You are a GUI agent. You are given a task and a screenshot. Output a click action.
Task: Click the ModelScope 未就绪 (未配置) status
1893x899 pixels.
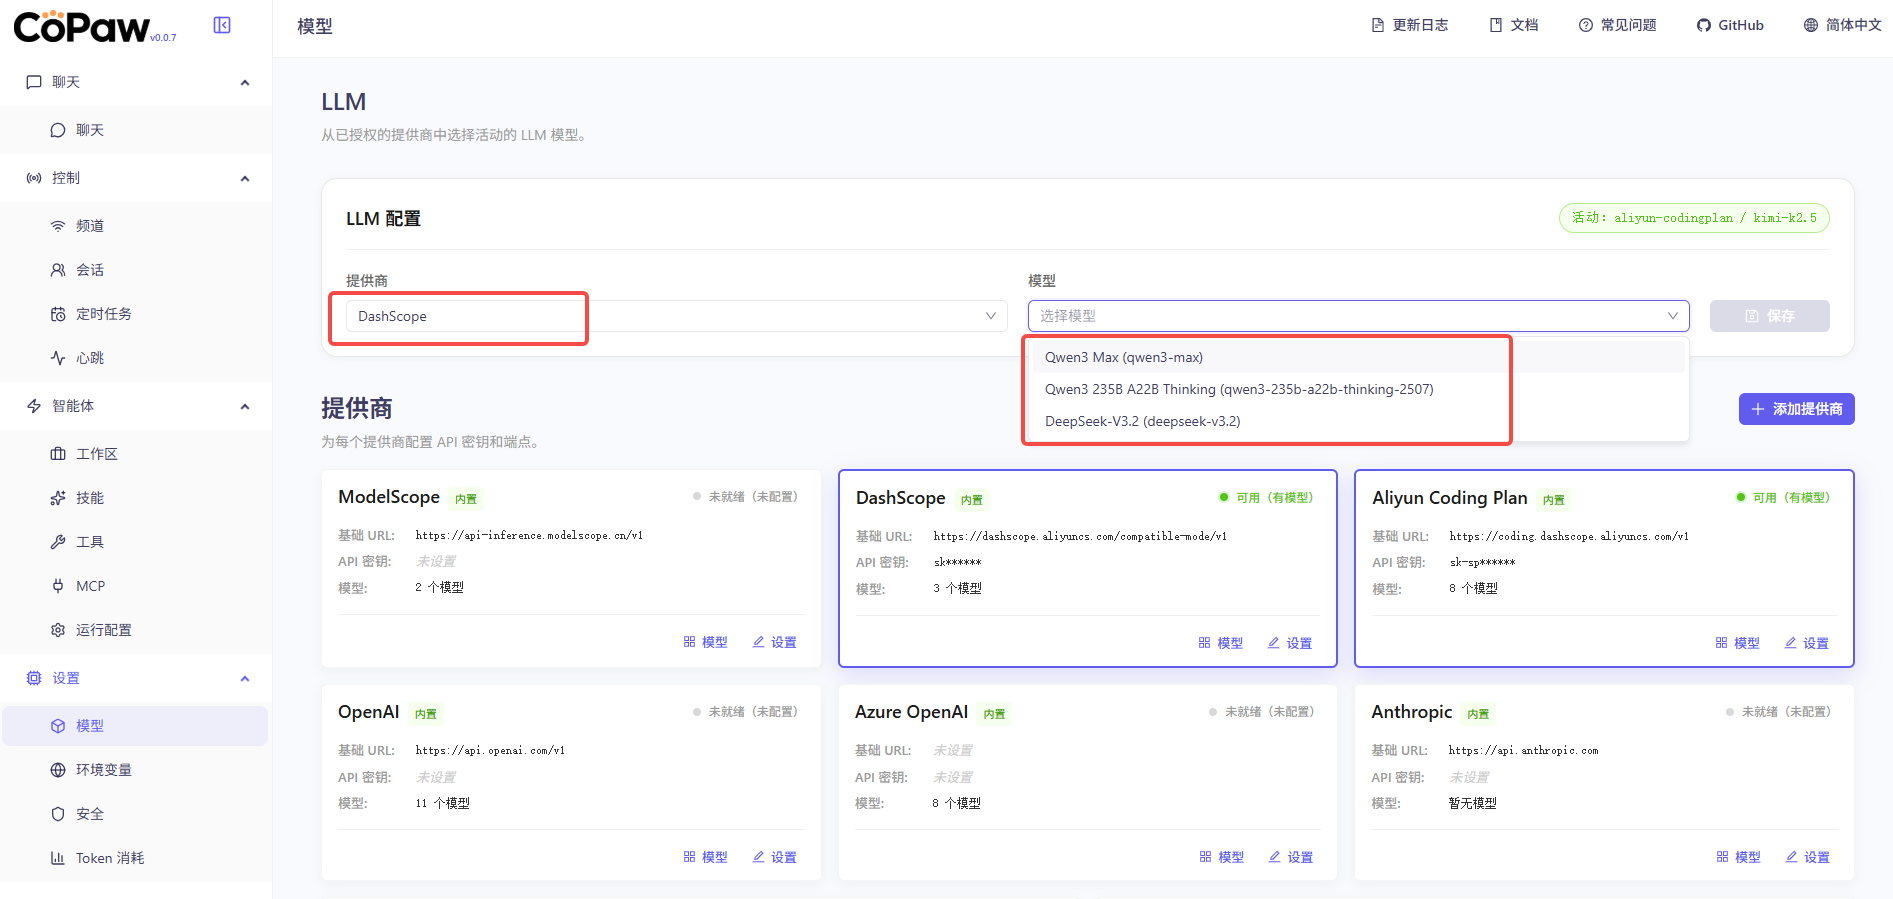coord(745,497)
